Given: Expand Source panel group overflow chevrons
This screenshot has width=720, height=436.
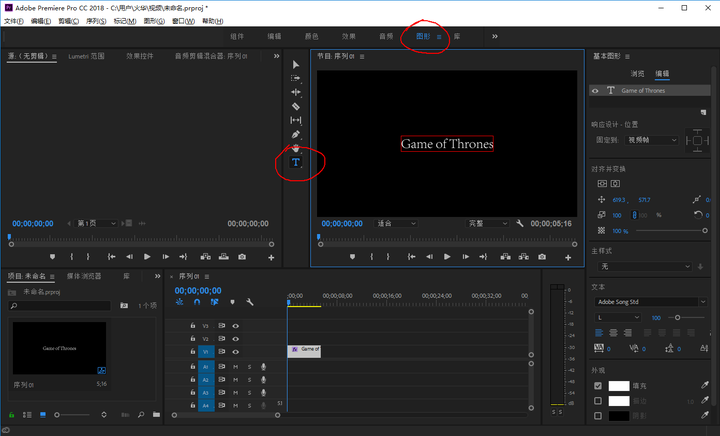Looking at the screenshot, I should (276, 56).
